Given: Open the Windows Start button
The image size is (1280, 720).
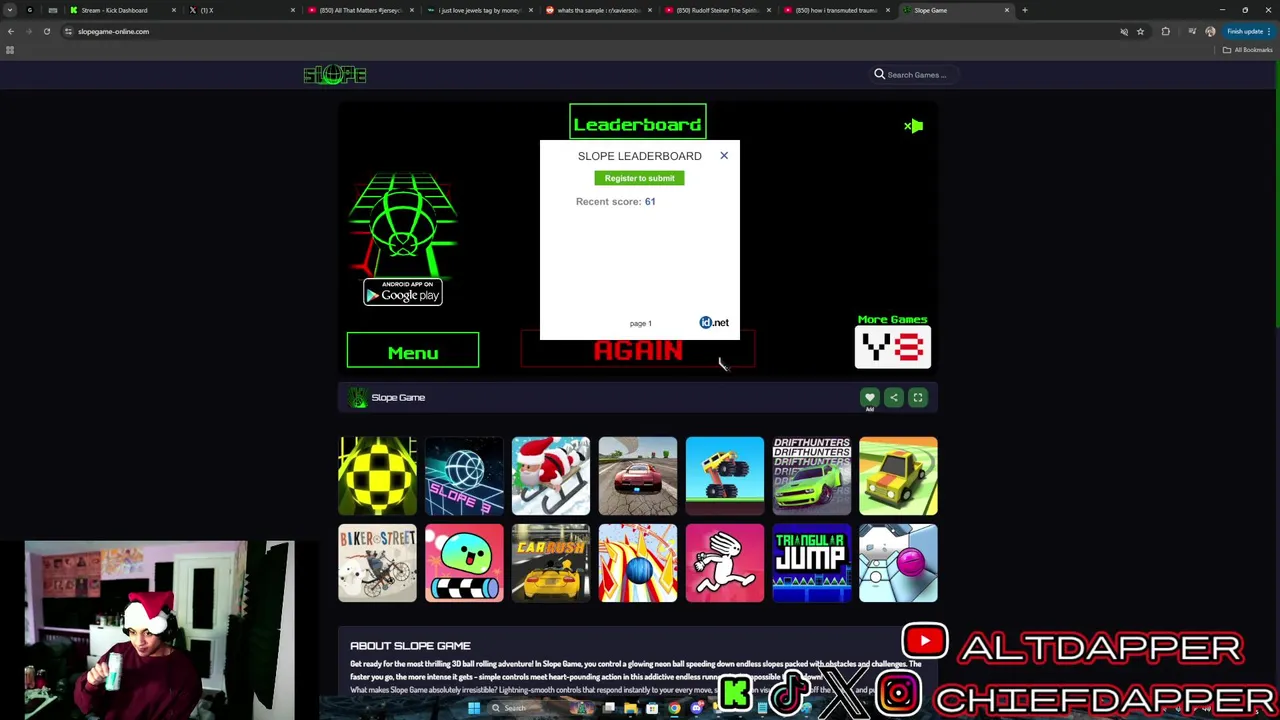Looking at the screenshot, I should pos(474,708).
